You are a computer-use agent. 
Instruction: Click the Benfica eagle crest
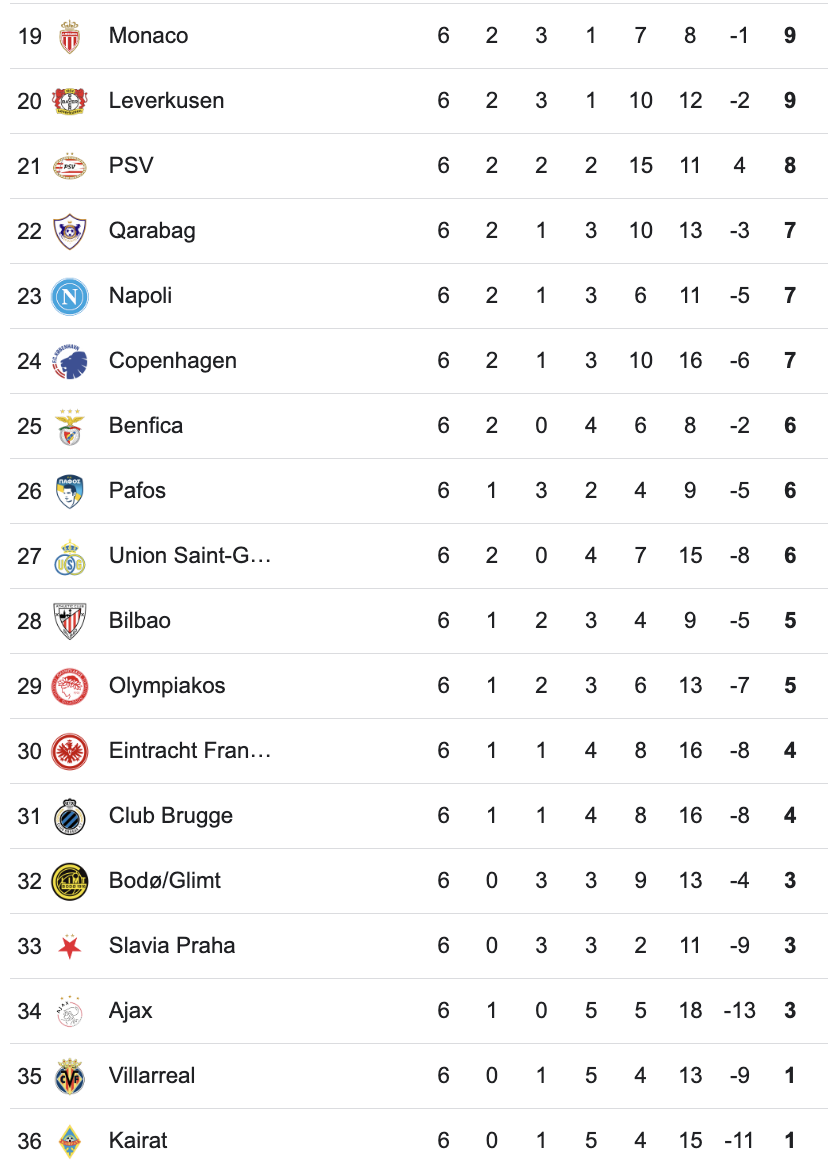click(x=69, y=426)
